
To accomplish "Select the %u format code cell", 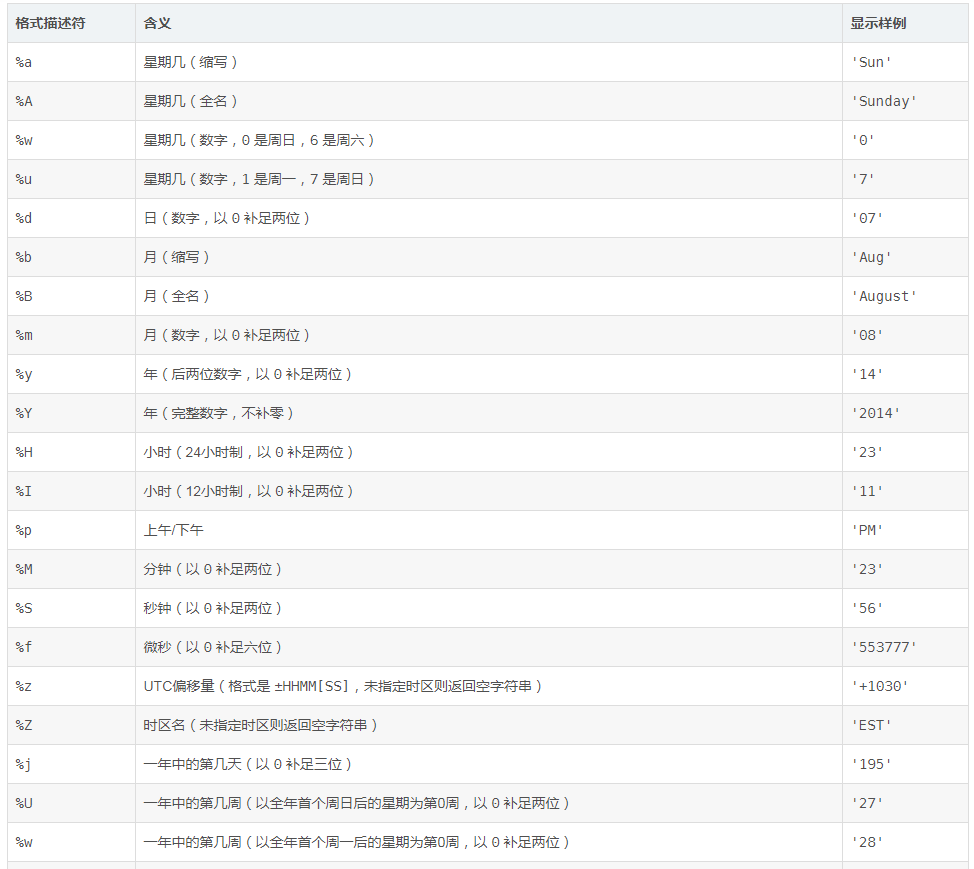I will [24, 179].
